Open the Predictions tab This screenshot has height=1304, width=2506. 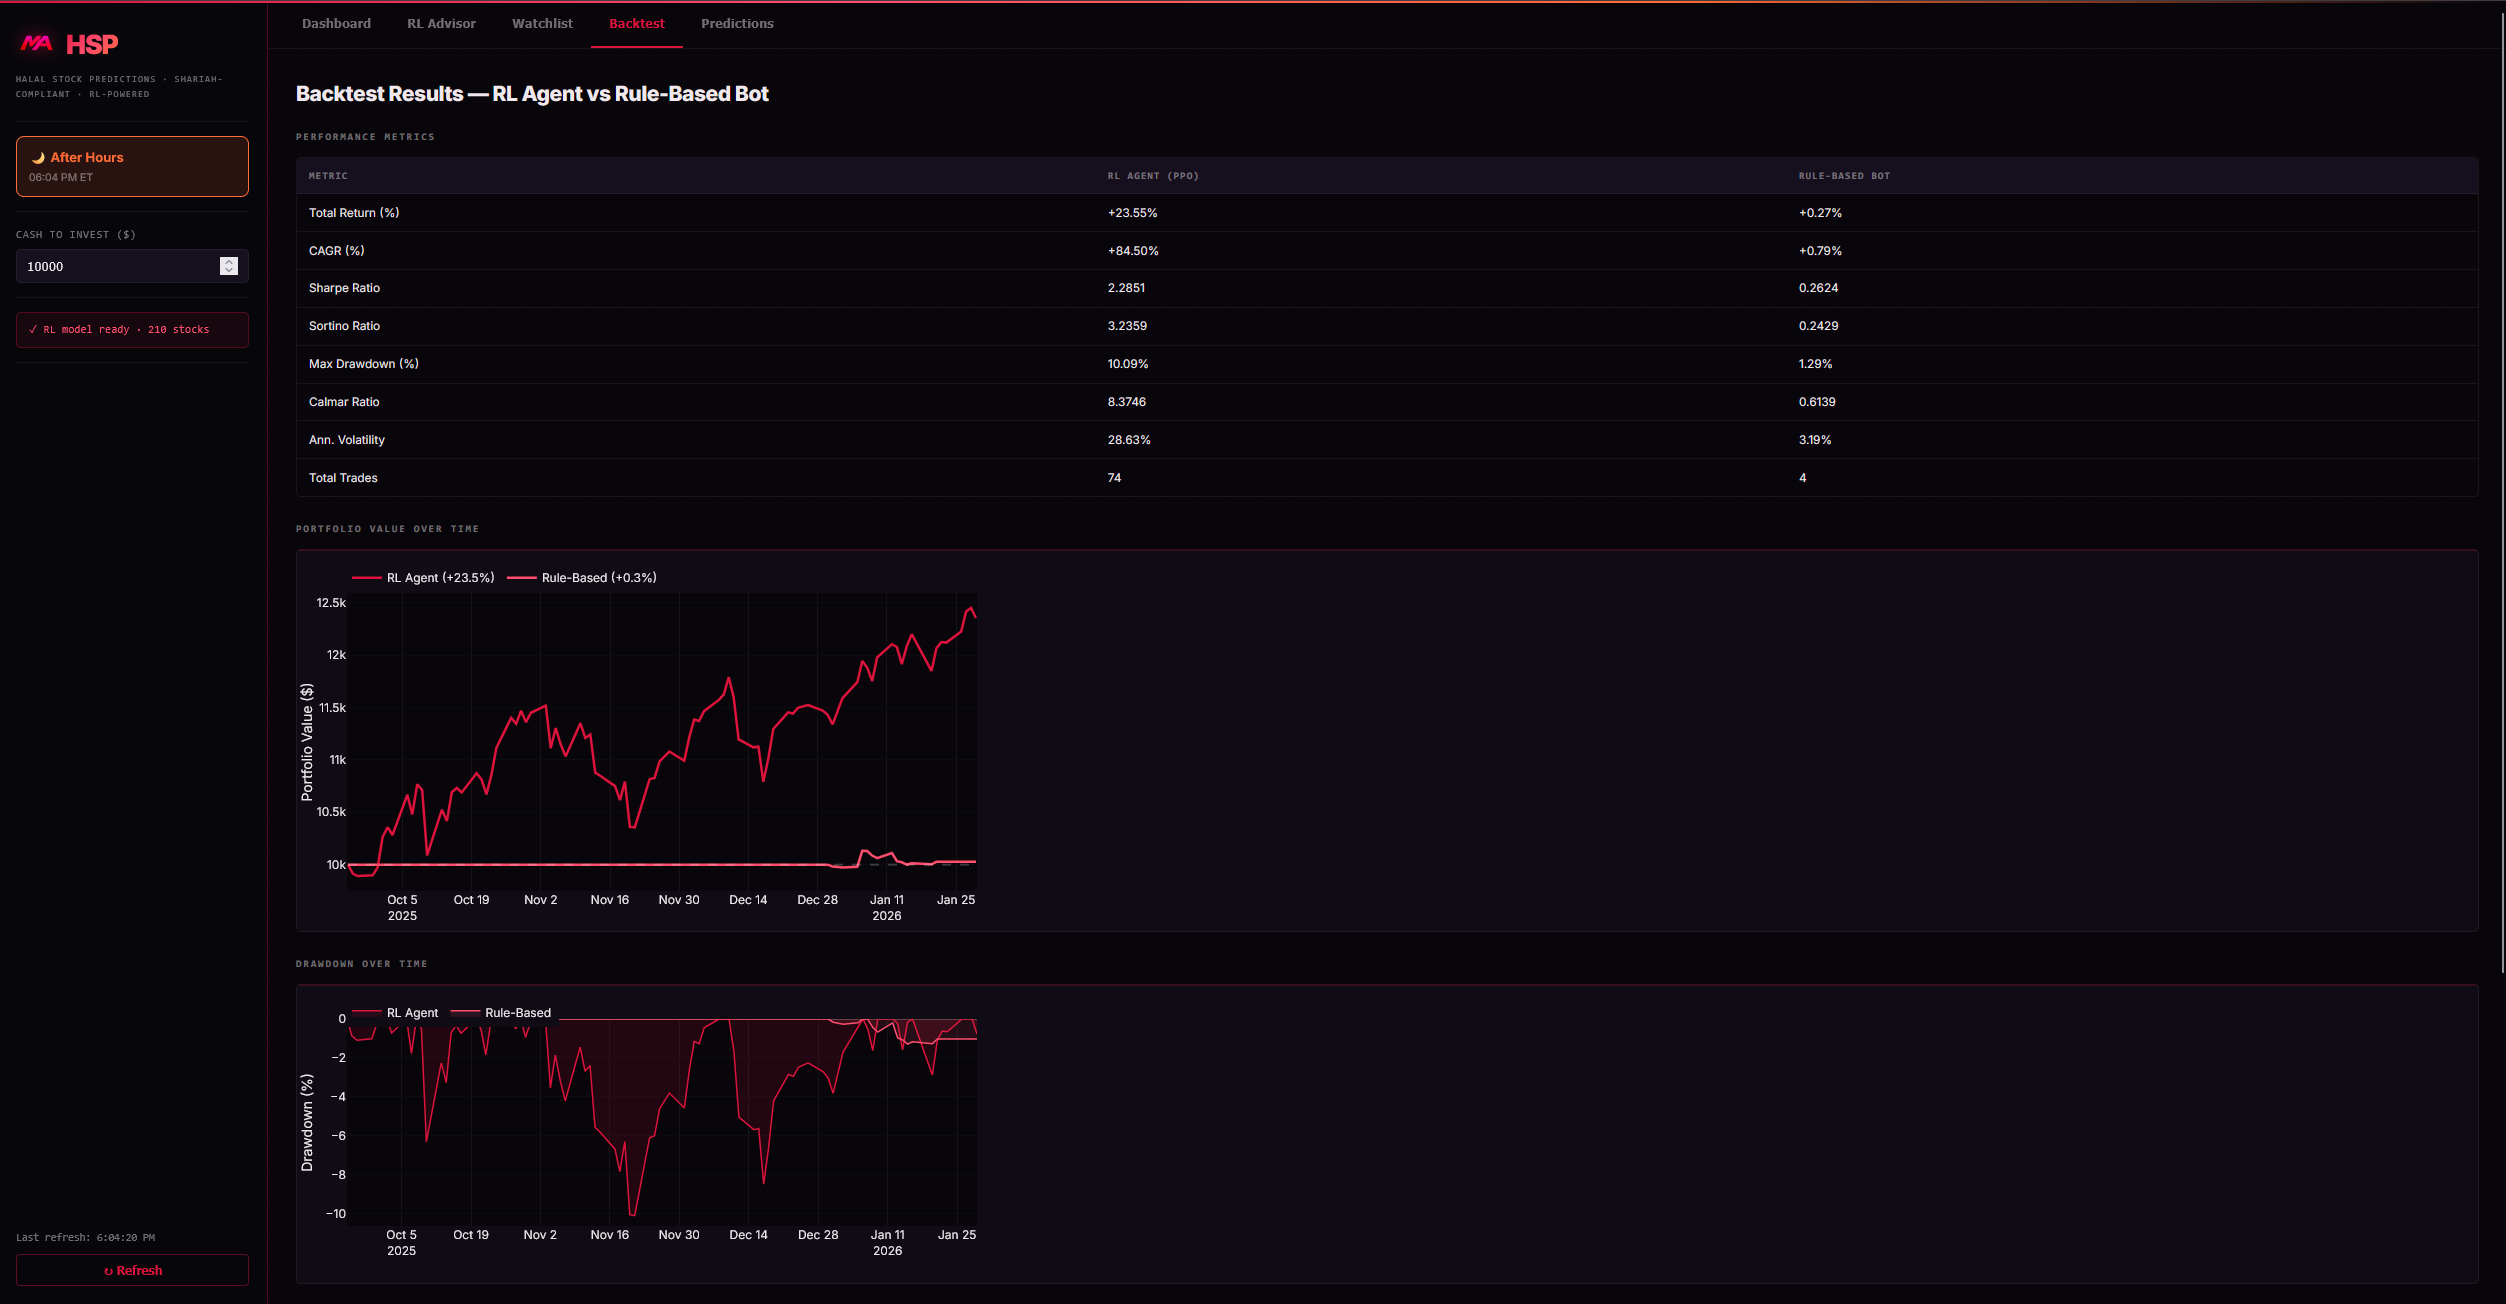(x=737, y=23)
